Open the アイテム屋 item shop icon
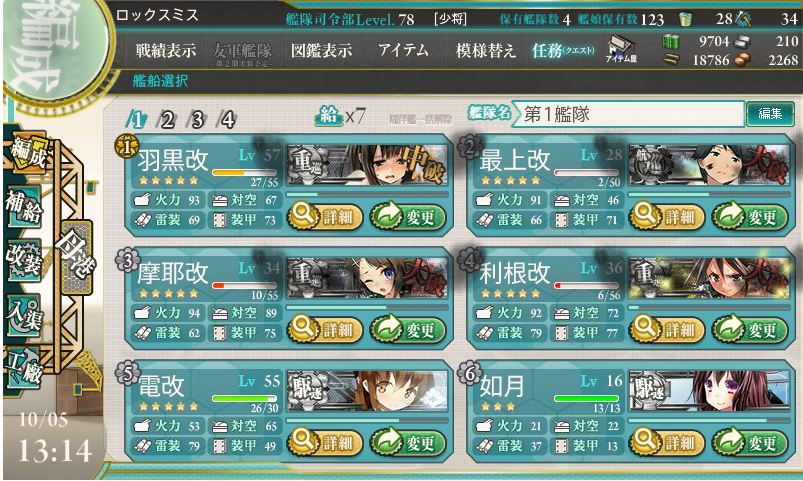The width and height of the screenshot is (803, 481). [x=621, y=50]
